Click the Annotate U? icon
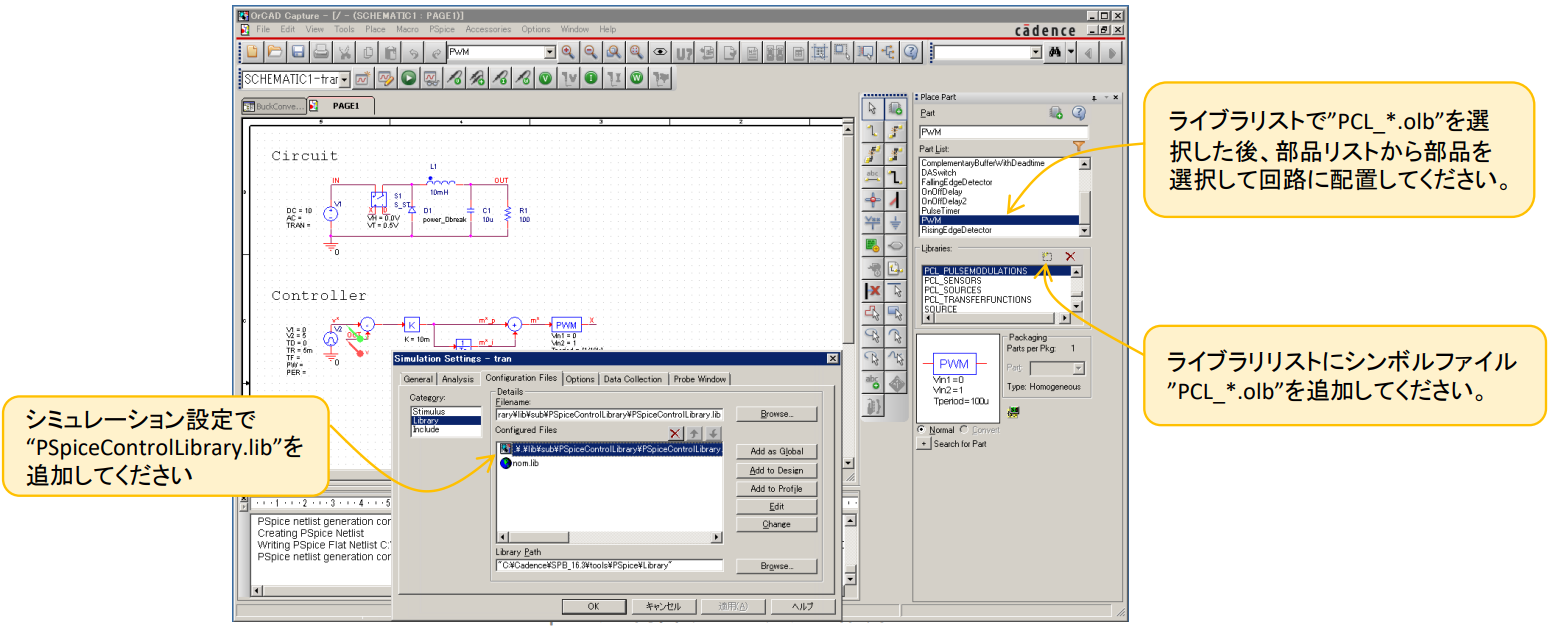The width and height of the screenshot is (1553, 638). [x=685, y=52]
